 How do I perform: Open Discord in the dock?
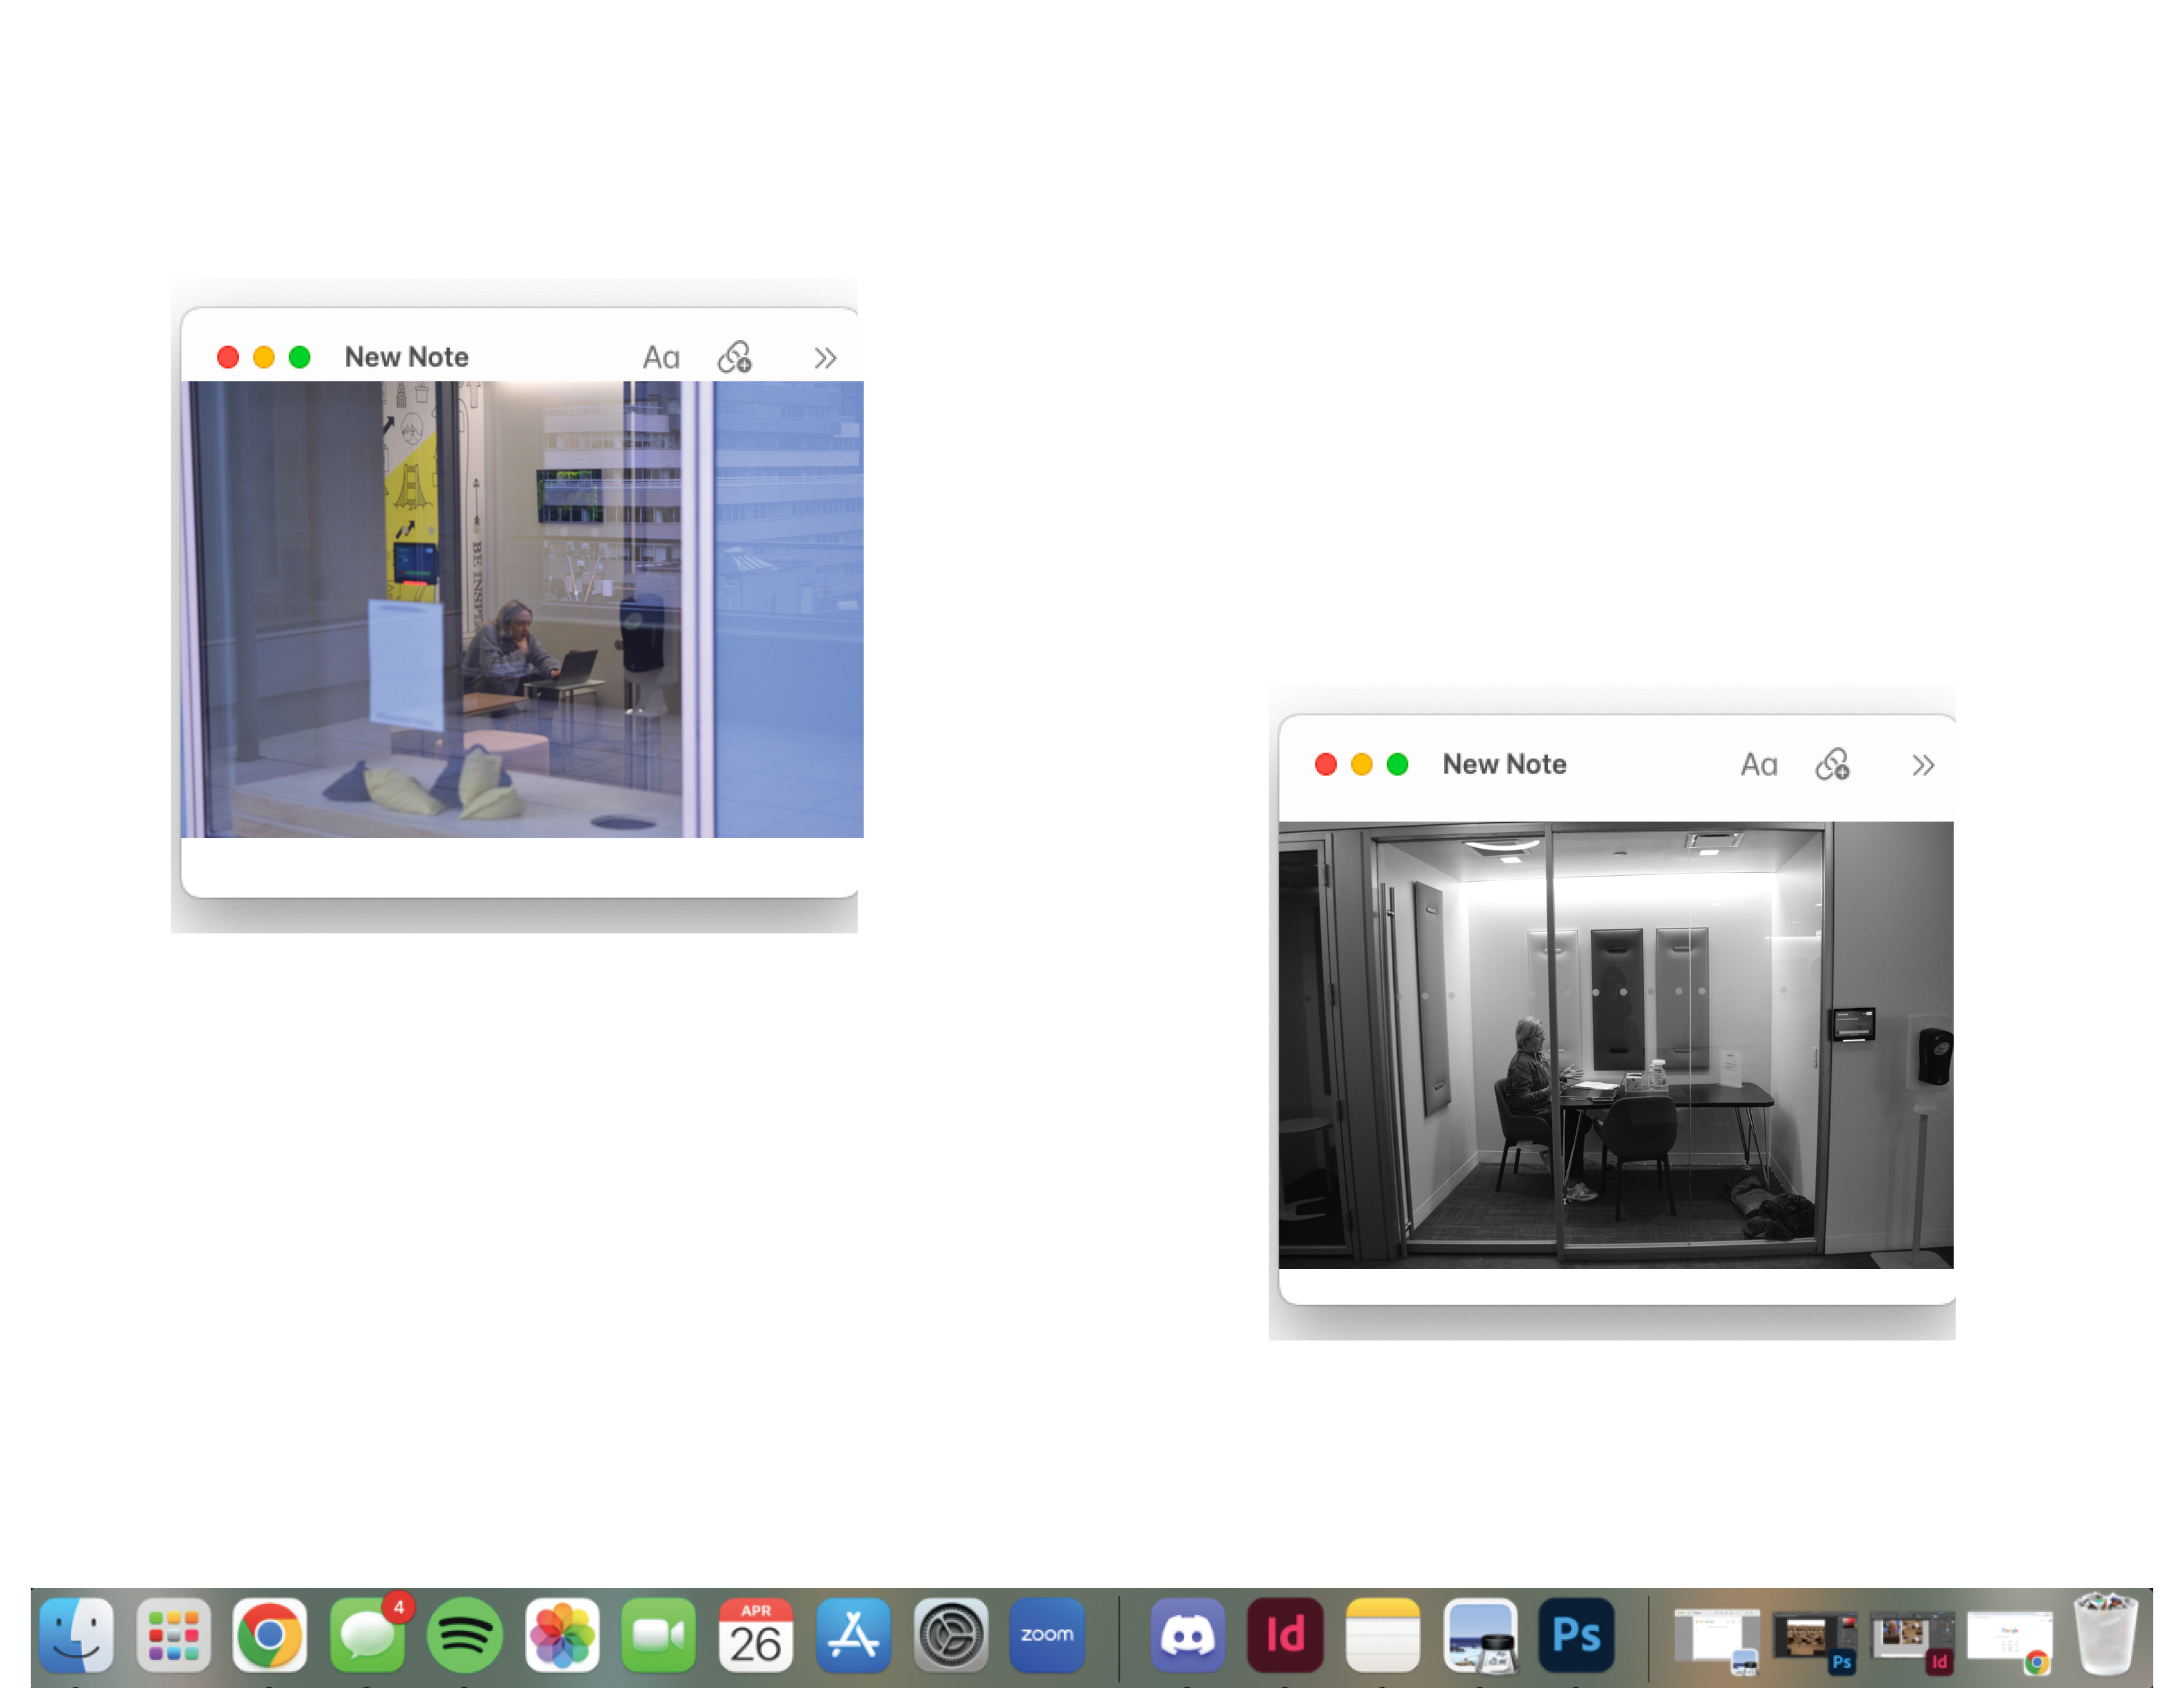1187,1635
